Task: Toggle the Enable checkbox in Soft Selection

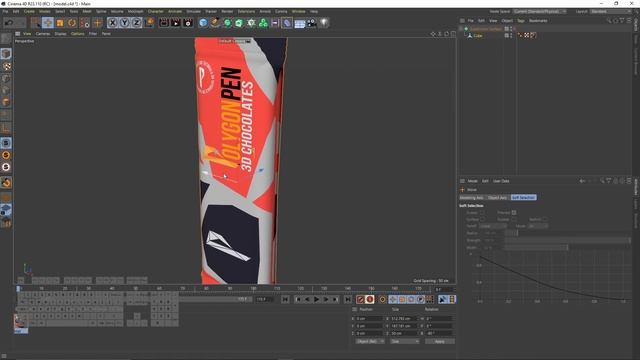Action: click(482, 213)
